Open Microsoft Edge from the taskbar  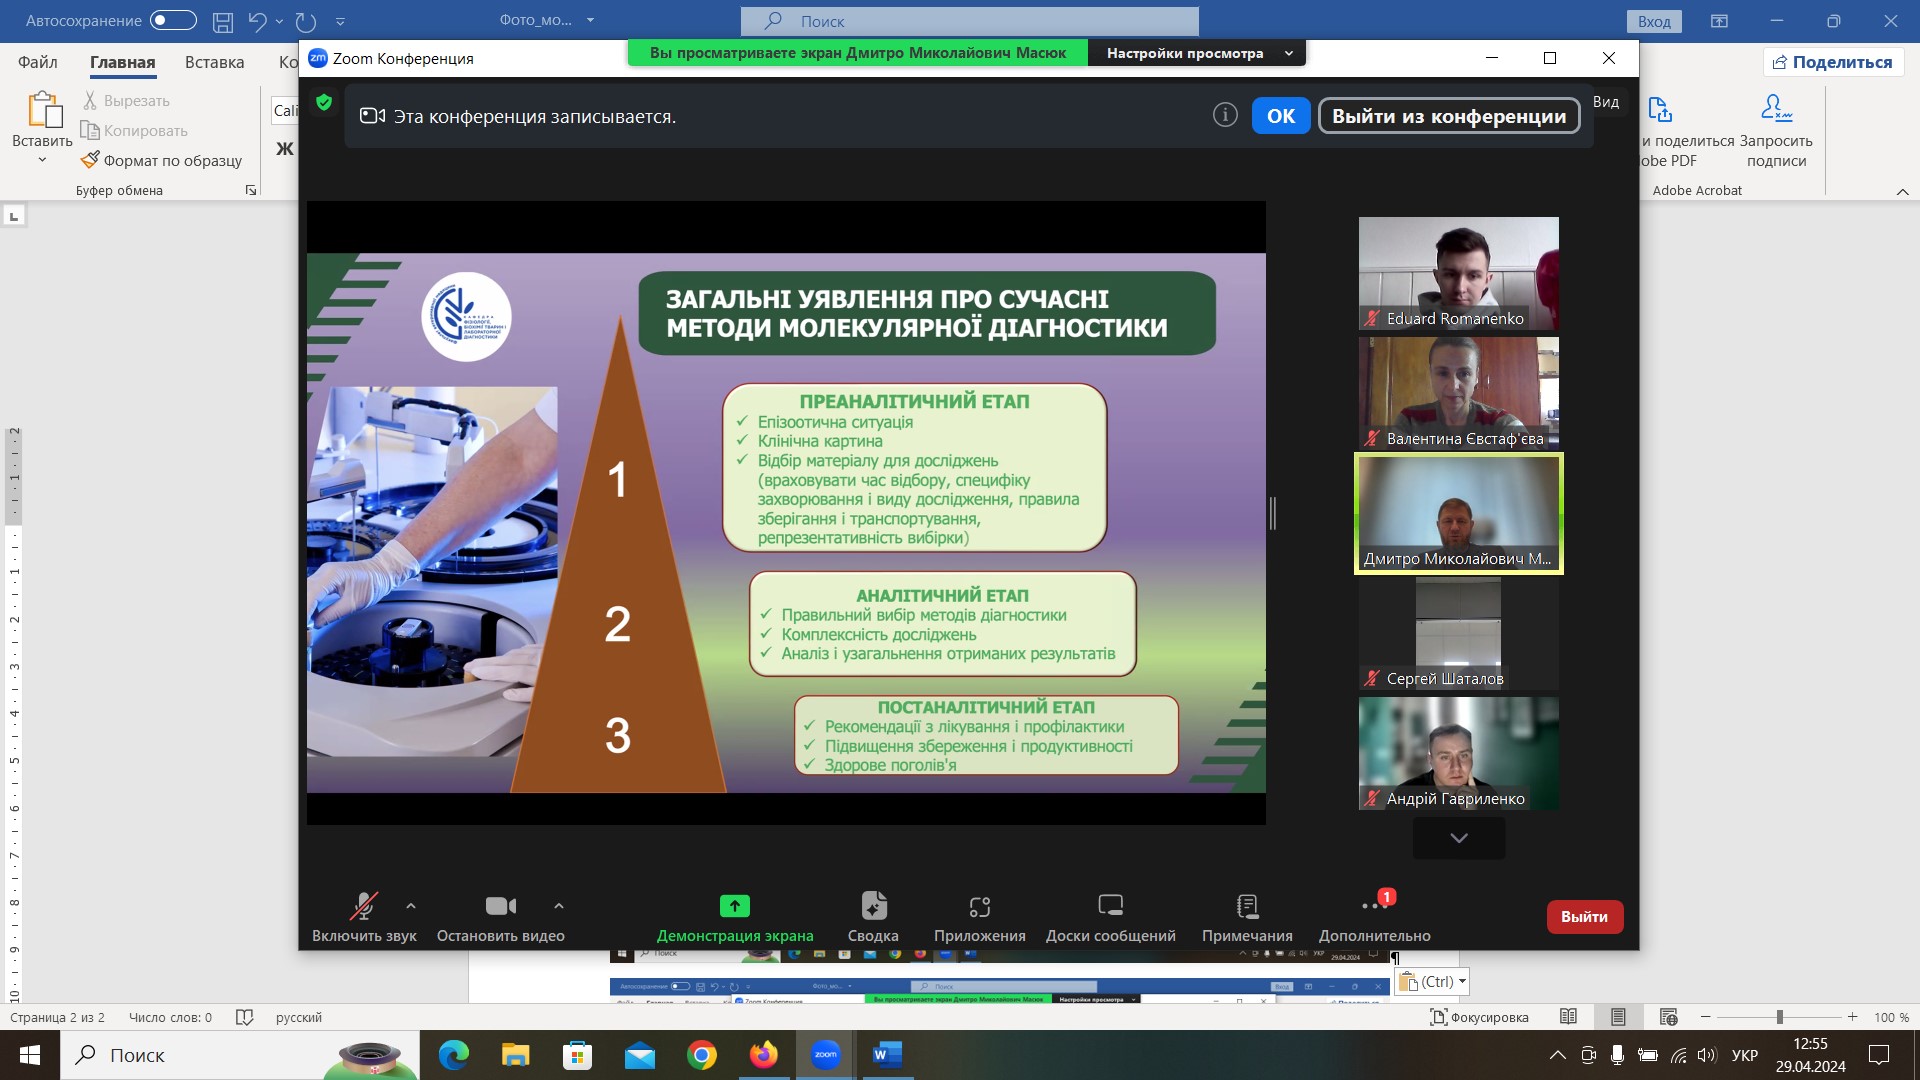tap(453, 1055)
